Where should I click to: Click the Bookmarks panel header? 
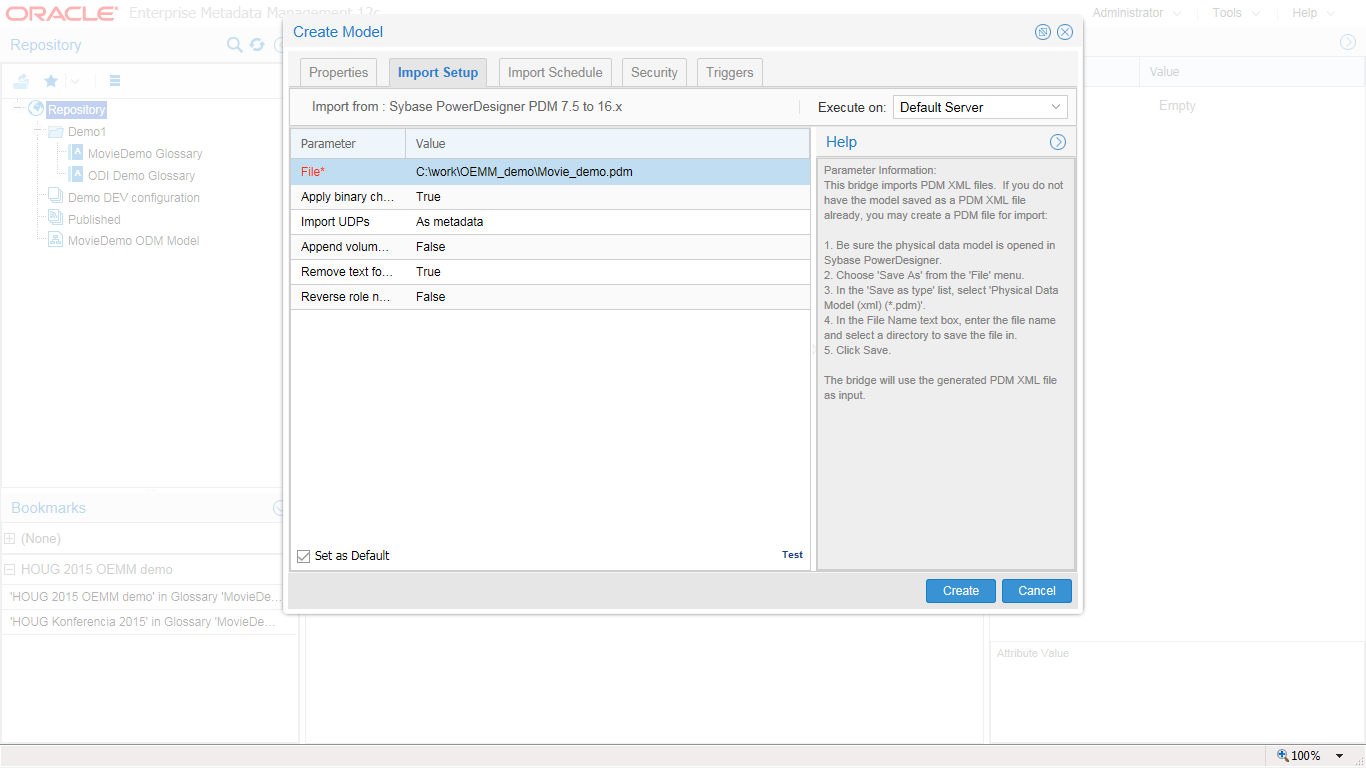pyautogui.click(x=48, y=508)
